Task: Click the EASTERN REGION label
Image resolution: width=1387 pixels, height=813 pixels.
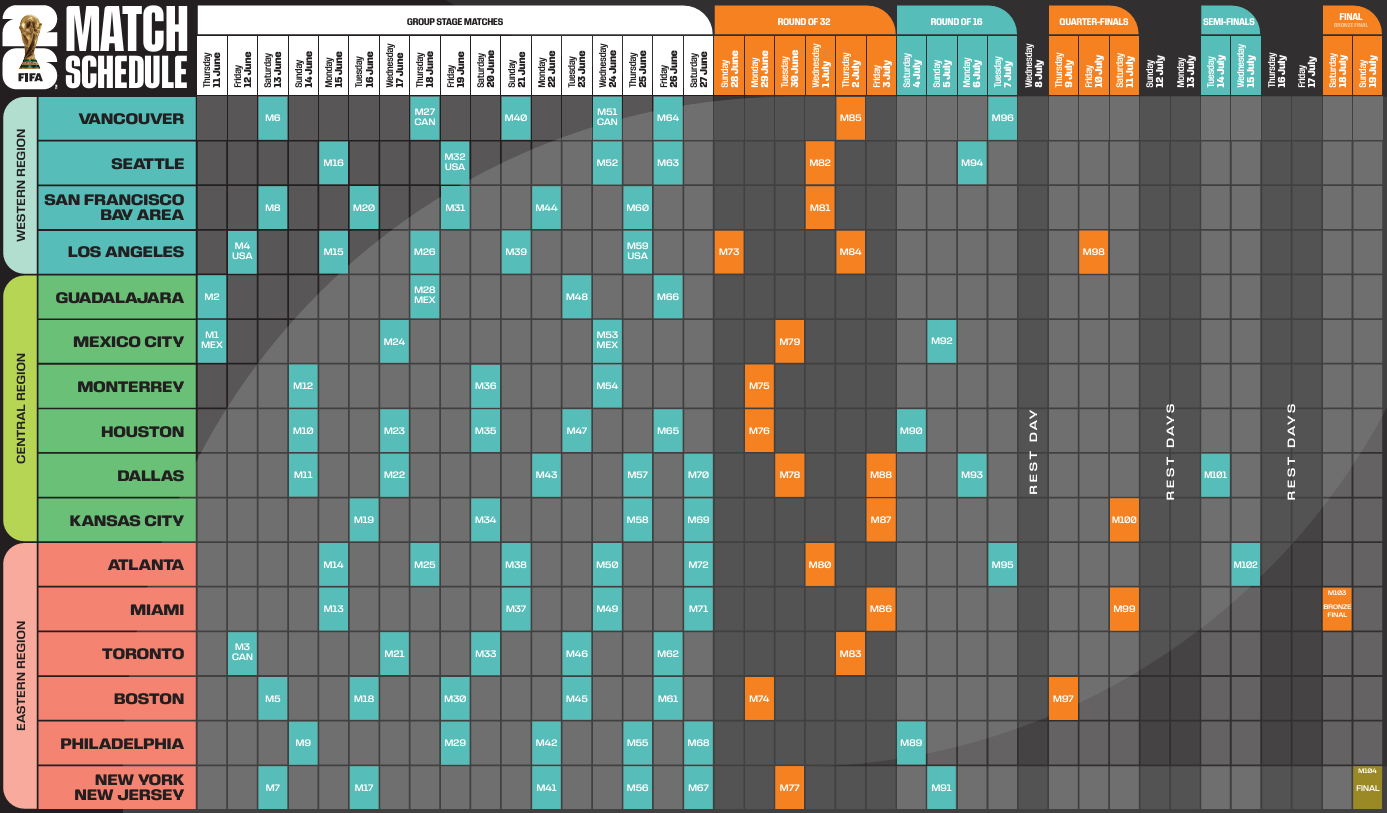Action: [20, 676]
